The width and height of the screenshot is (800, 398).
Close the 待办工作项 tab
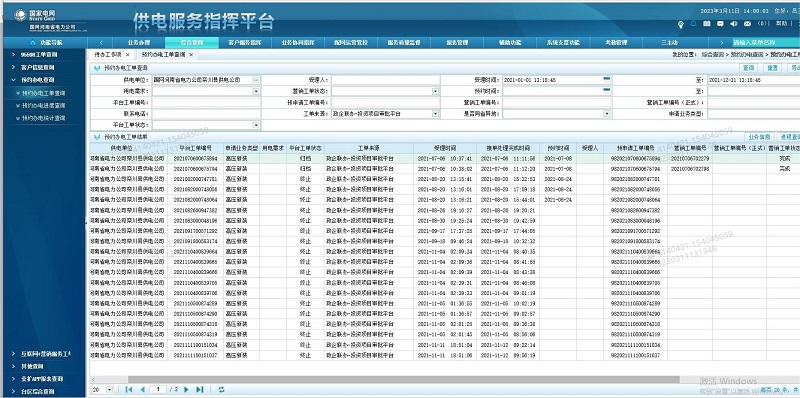pyautogui.click(x=128, y=55)
